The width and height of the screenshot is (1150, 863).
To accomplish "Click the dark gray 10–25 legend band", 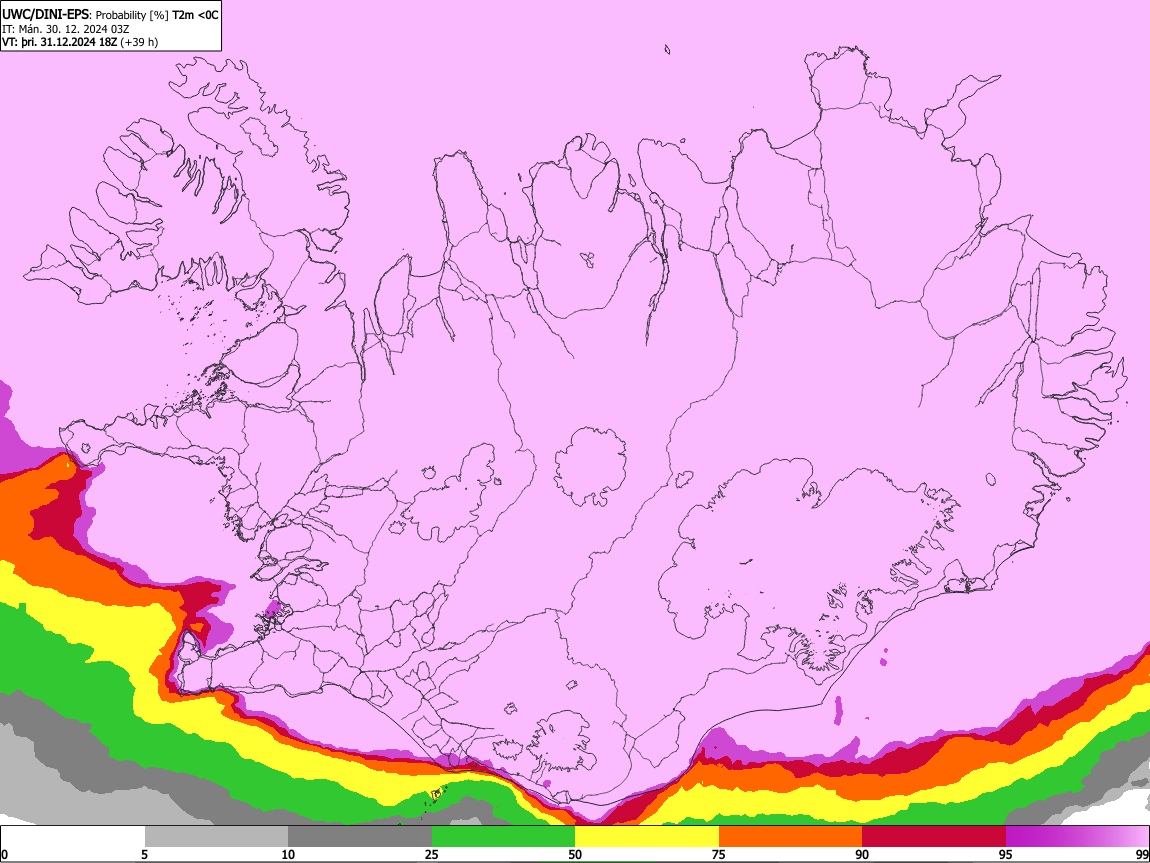I will pyautogui.click(x=360, y=837).
